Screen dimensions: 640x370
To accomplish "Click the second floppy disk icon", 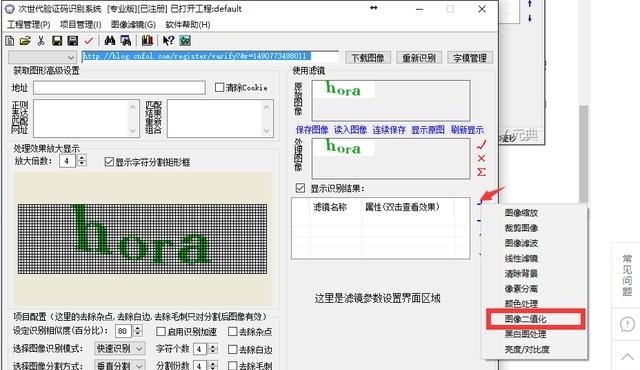I will point(73,40).
